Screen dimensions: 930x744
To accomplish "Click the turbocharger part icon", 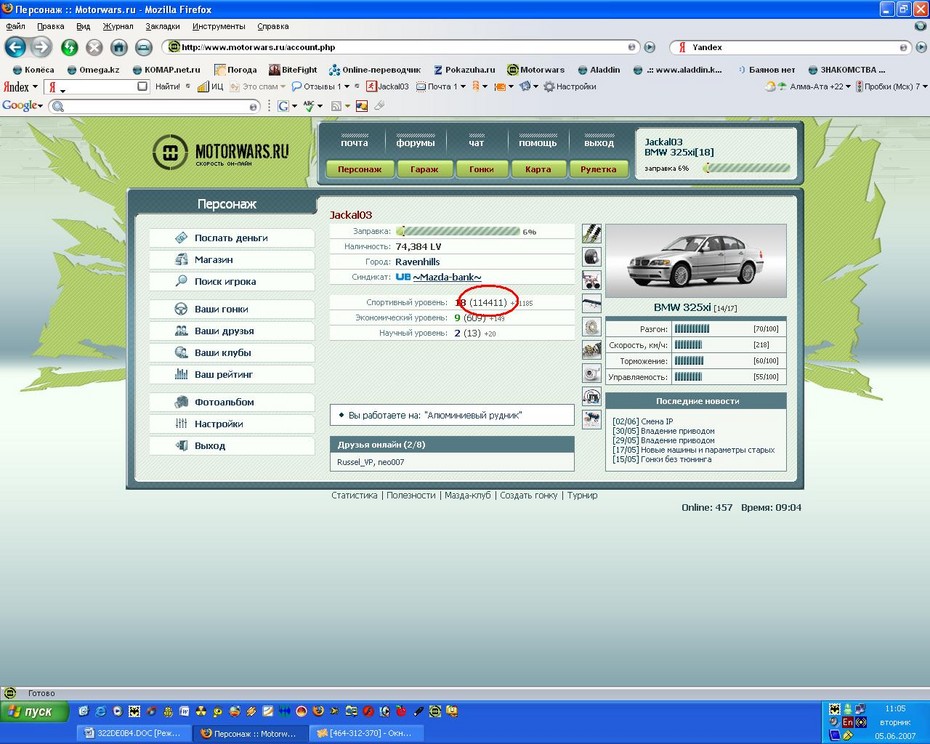I will click(591, 373).
